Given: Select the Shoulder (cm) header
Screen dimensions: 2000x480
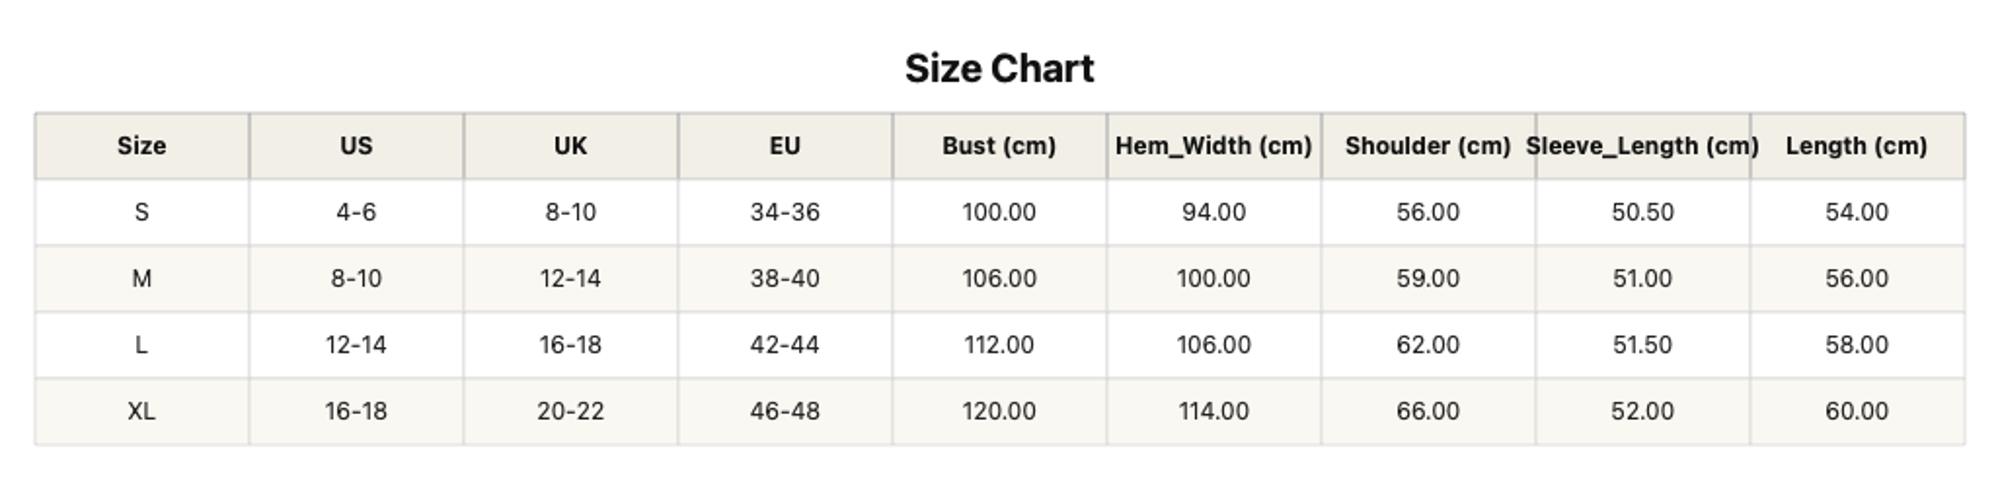Looking at the screenshot, I should click(x=1428, y=146).
